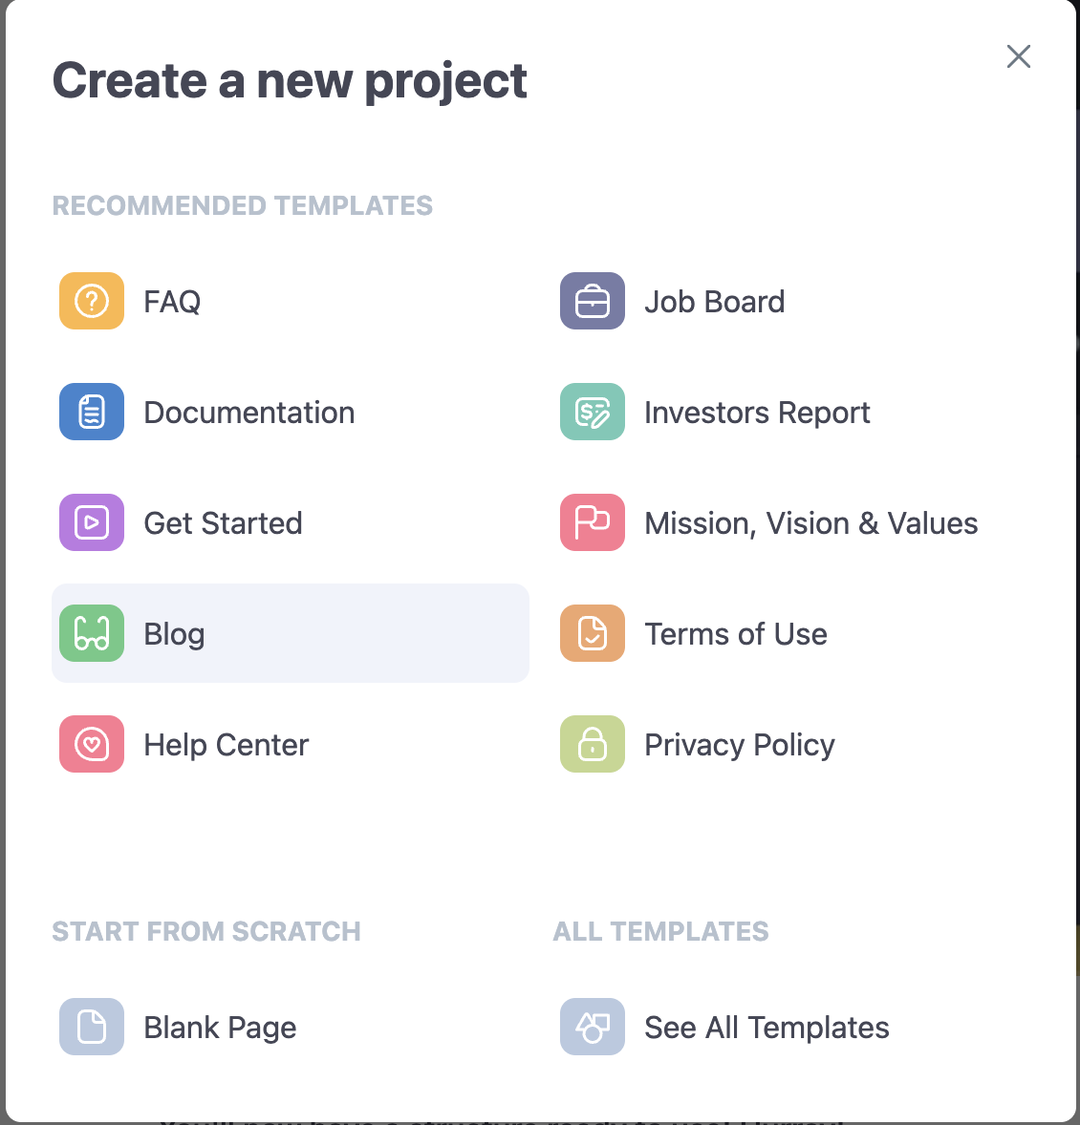Open See All Templates link
This screenshot has width=1080, height=1125.
coord(766,1028)
